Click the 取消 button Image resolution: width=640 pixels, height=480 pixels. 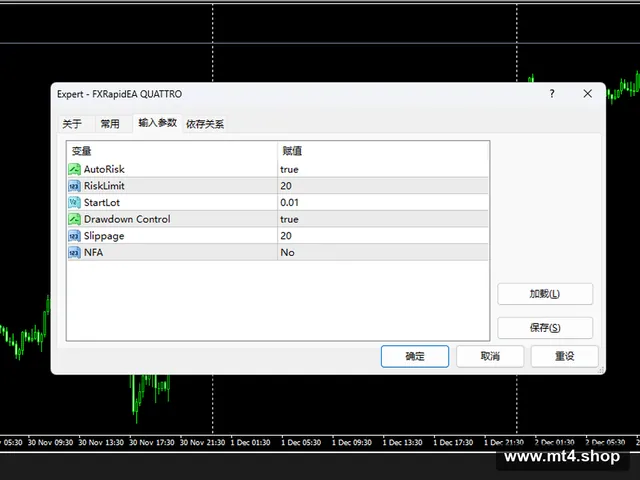[490, 356]
